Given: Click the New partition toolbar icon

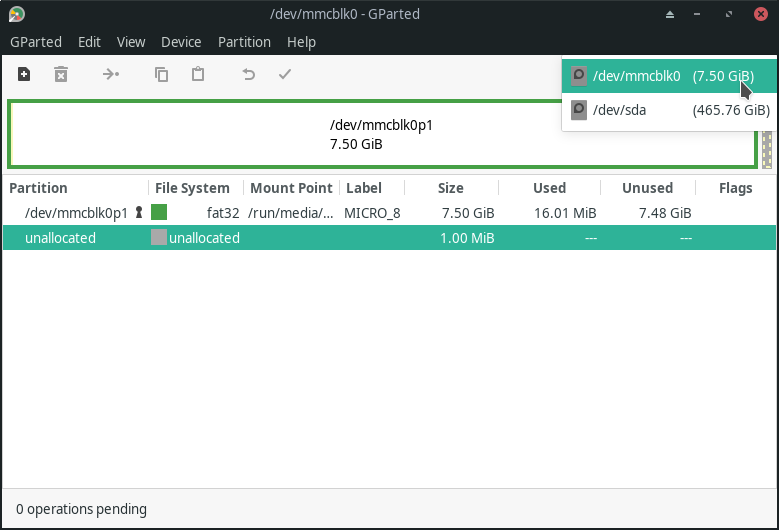Looking at the screenshot, I should click(24, 75).
